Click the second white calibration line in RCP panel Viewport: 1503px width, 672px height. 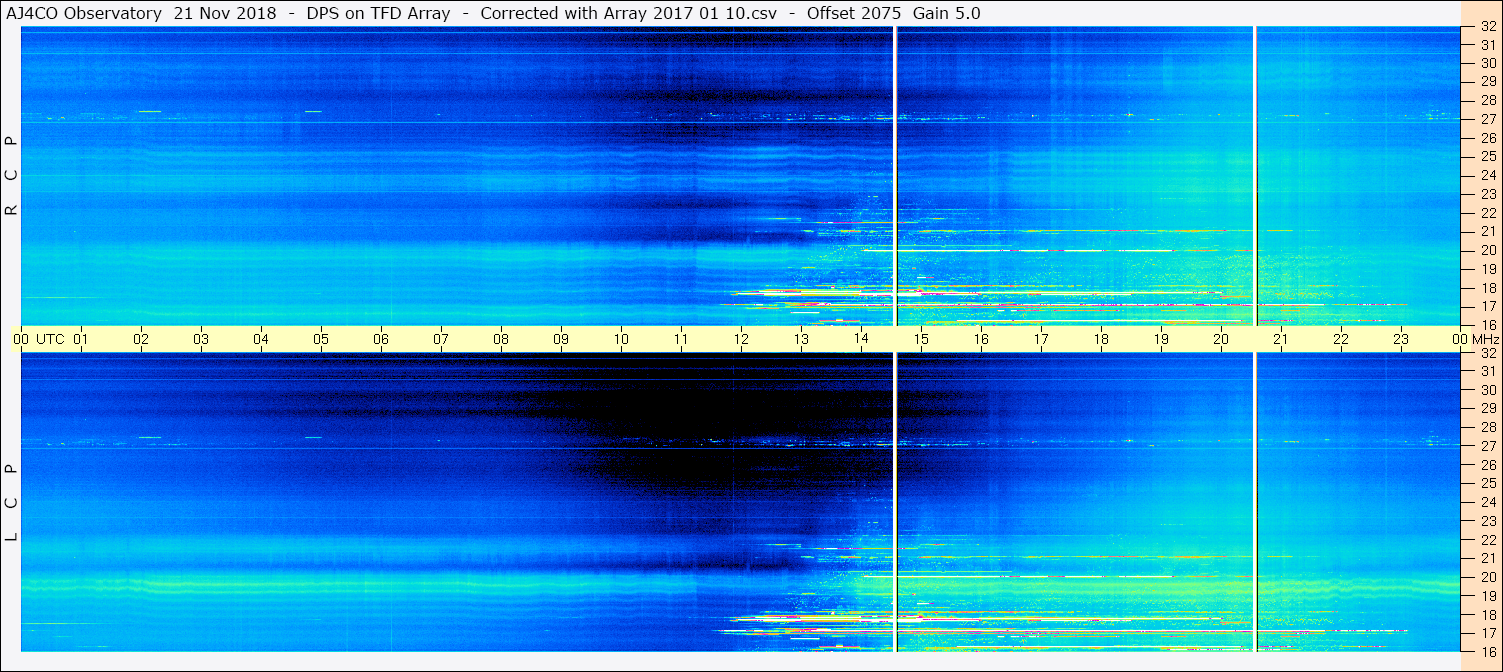[x=1254, y=176]
